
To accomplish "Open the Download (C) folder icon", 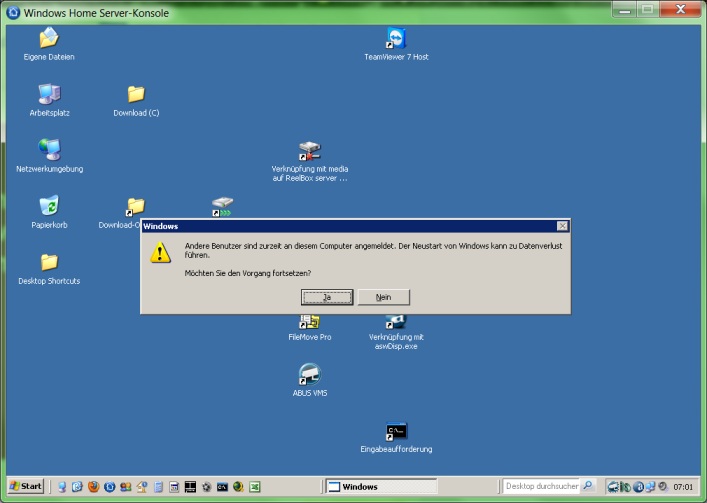I will [136, 95].
